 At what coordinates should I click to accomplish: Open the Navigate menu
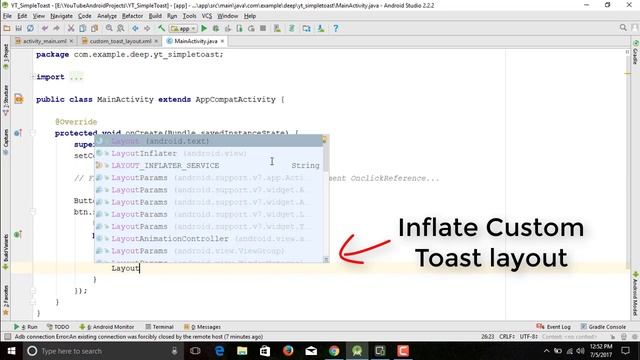pyautogui.click(x=61, y=16)
